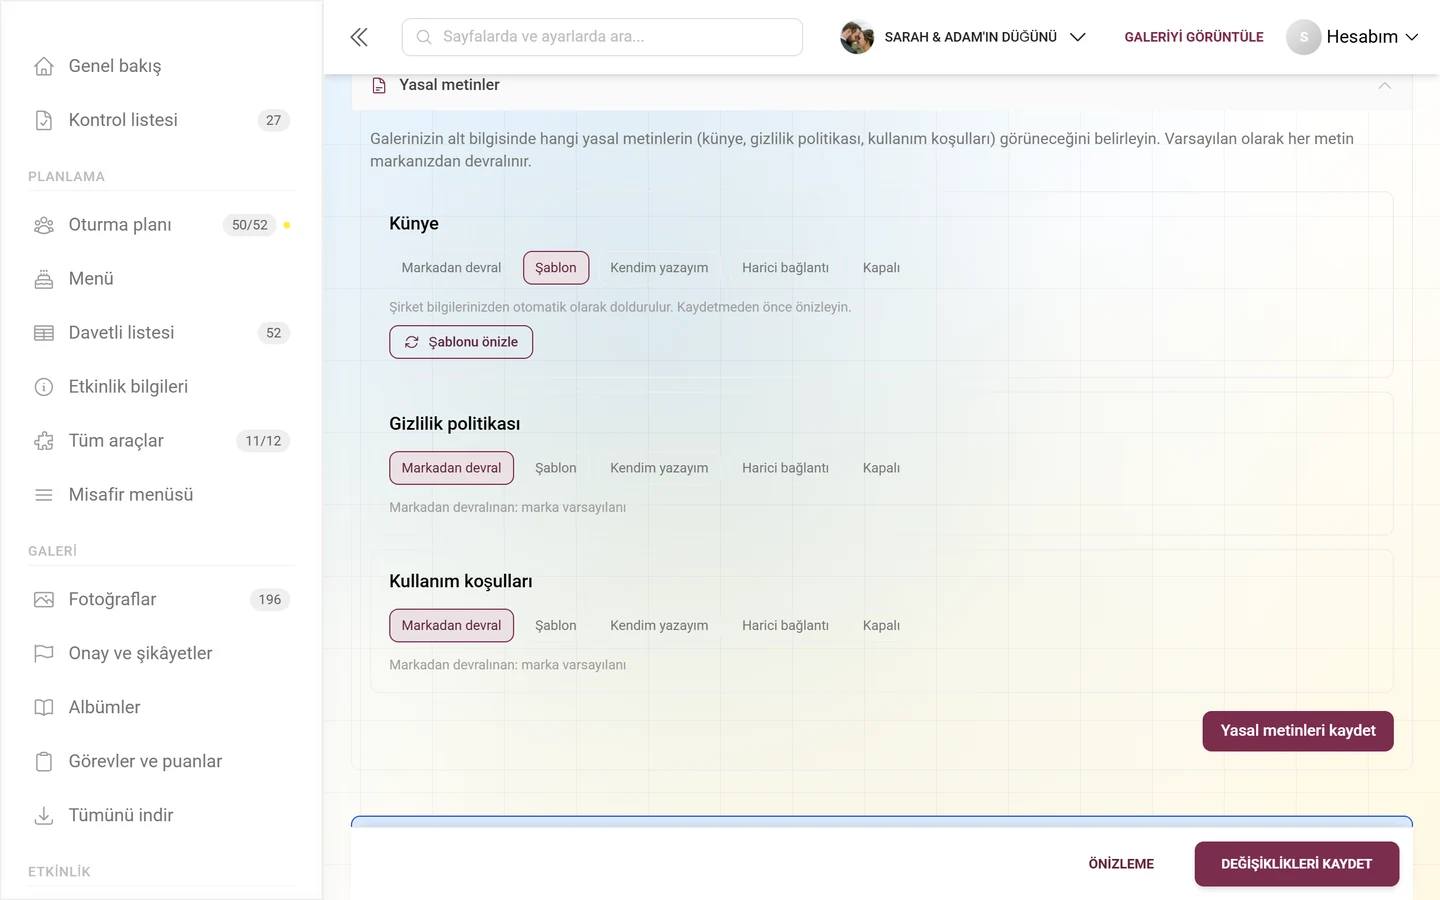Click the table icon beside Davetli listesi
1440x900 pixels.
coord(44,333)
